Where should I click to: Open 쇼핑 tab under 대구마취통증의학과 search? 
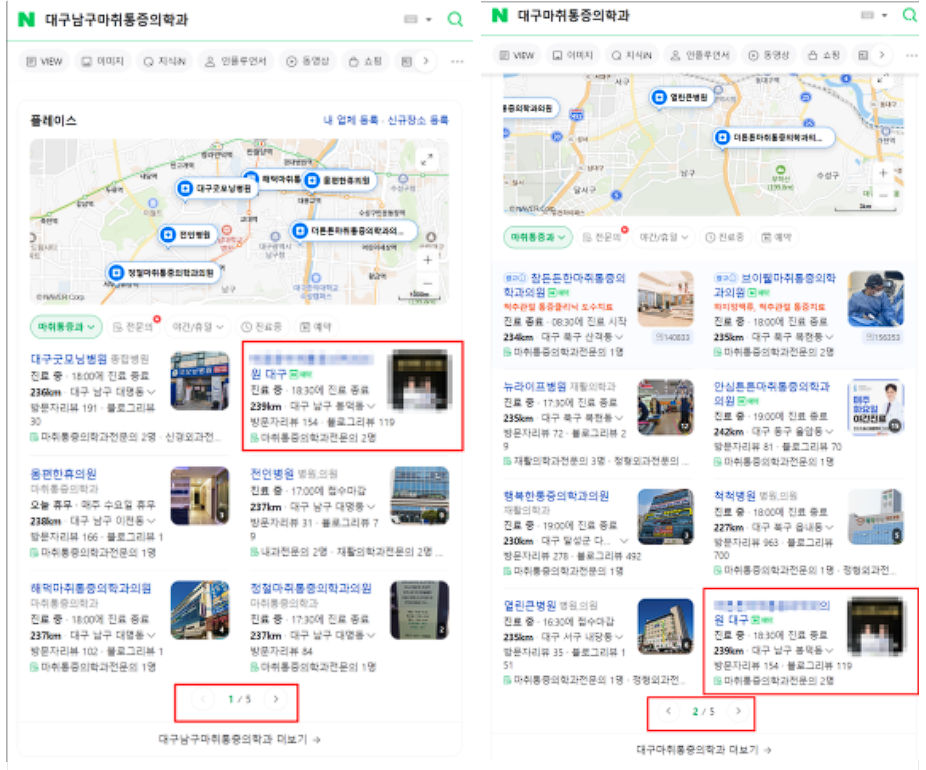point(824,55)
